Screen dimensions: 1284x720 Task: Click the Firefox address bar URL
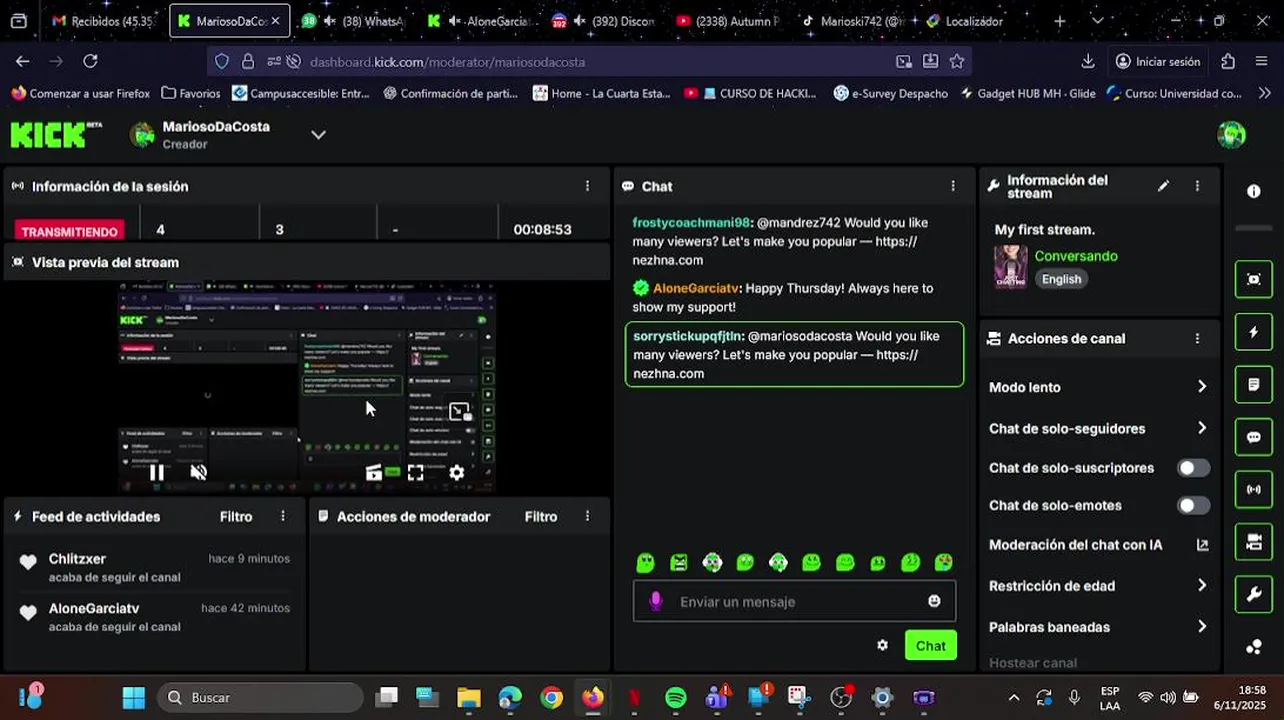447,61
